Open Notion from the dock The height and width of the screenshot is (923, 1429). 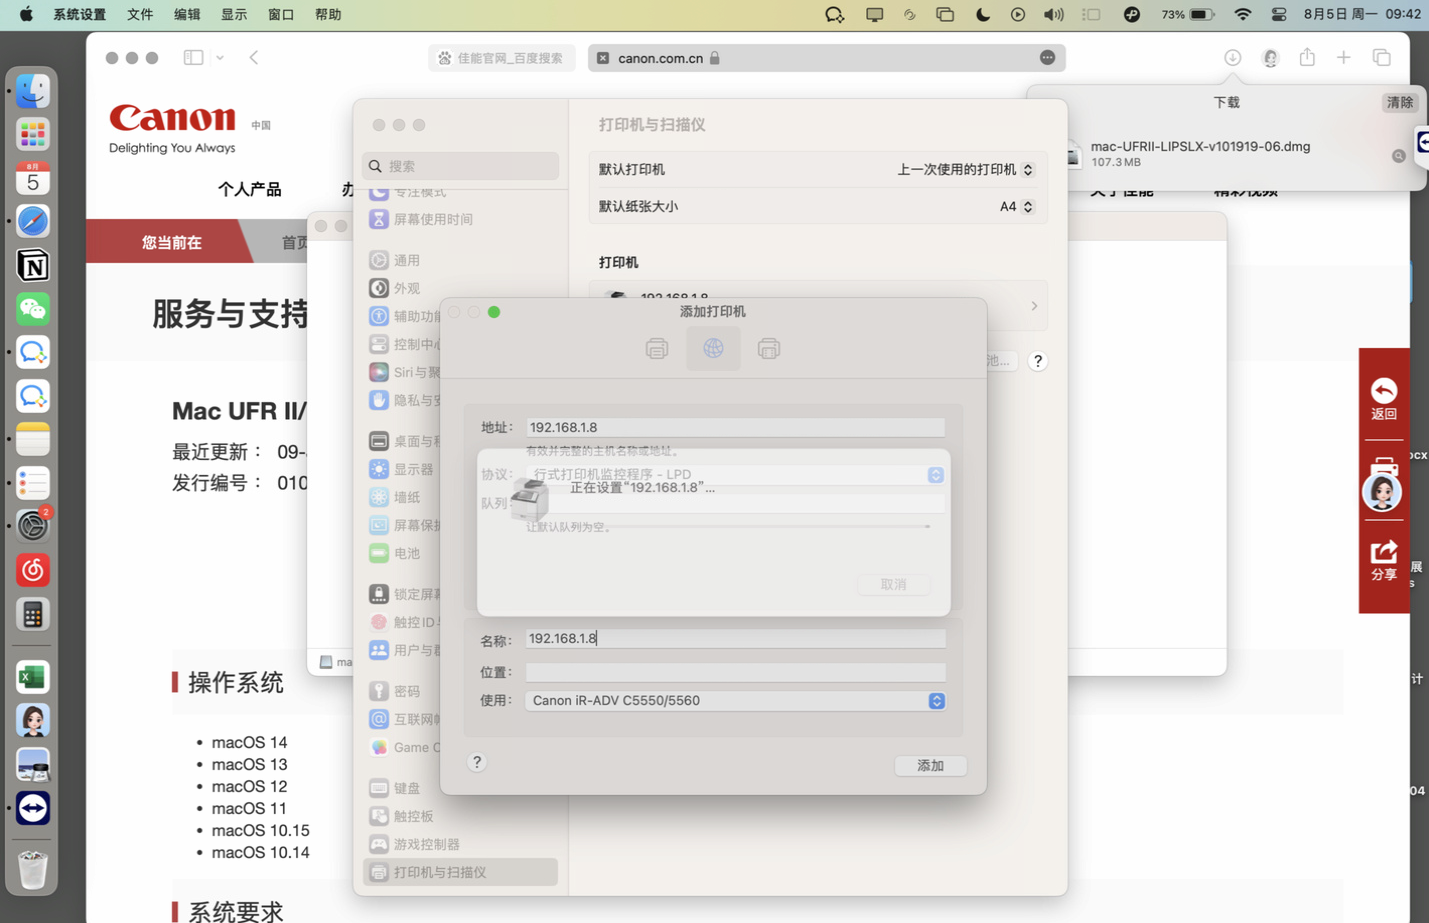click(33, 265)
